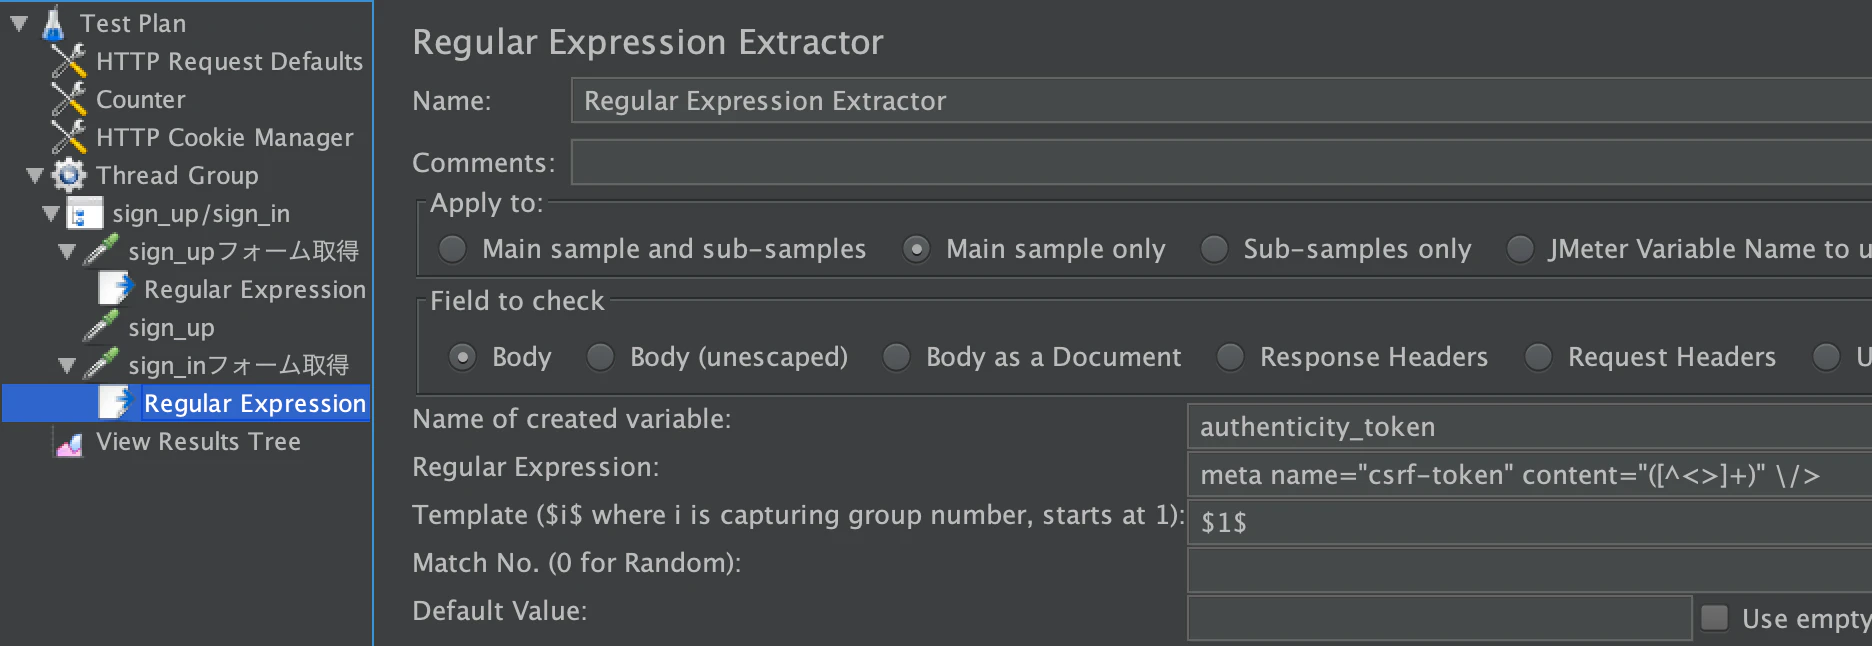Viewport: 1872px width, 646px height.
Task: Click the Regular Expression pattern field
Action: tap(1529, 475)
